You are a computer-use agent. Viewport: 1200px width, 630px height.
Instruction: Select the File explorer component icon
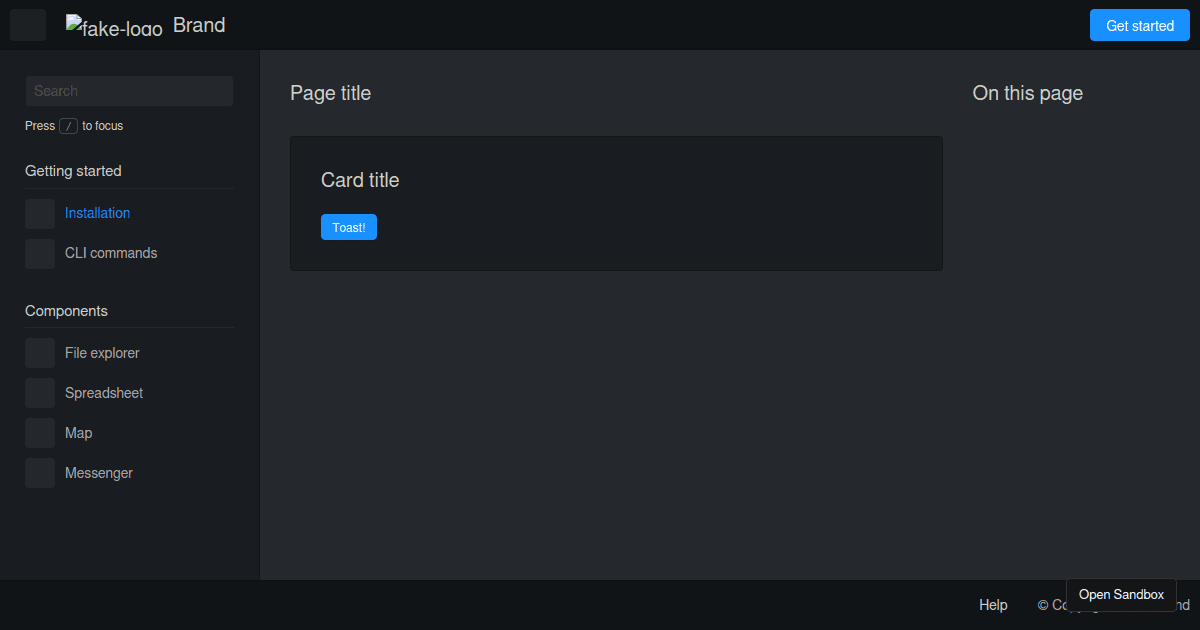[39, 352]
